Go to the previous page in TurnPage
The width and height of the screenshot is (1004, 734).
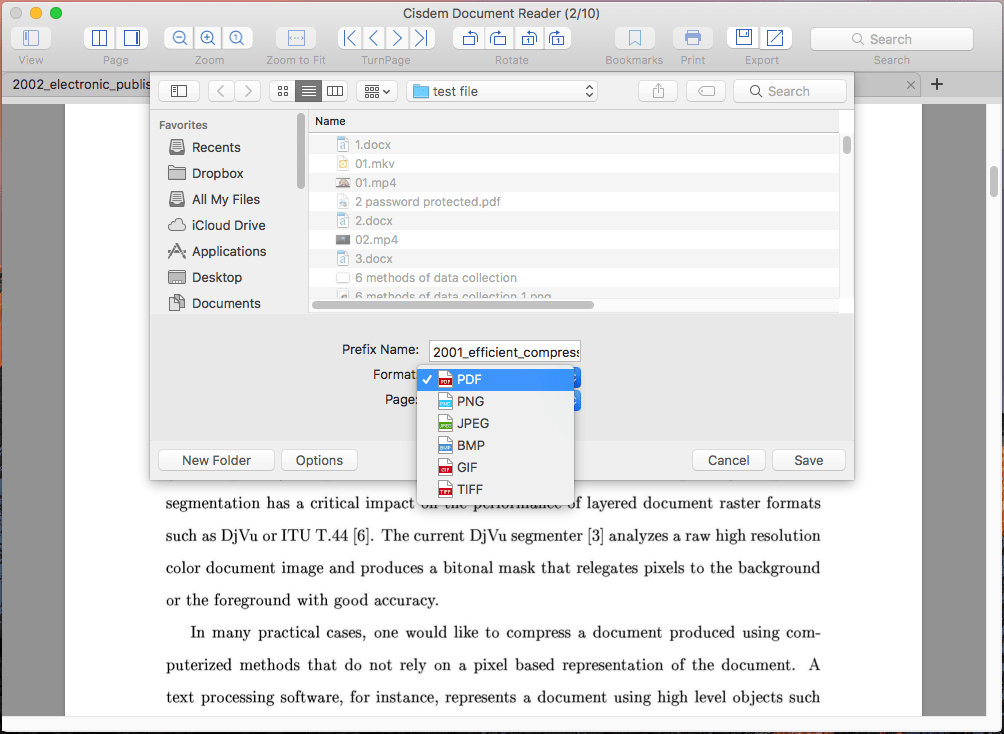tap(374, 38)
